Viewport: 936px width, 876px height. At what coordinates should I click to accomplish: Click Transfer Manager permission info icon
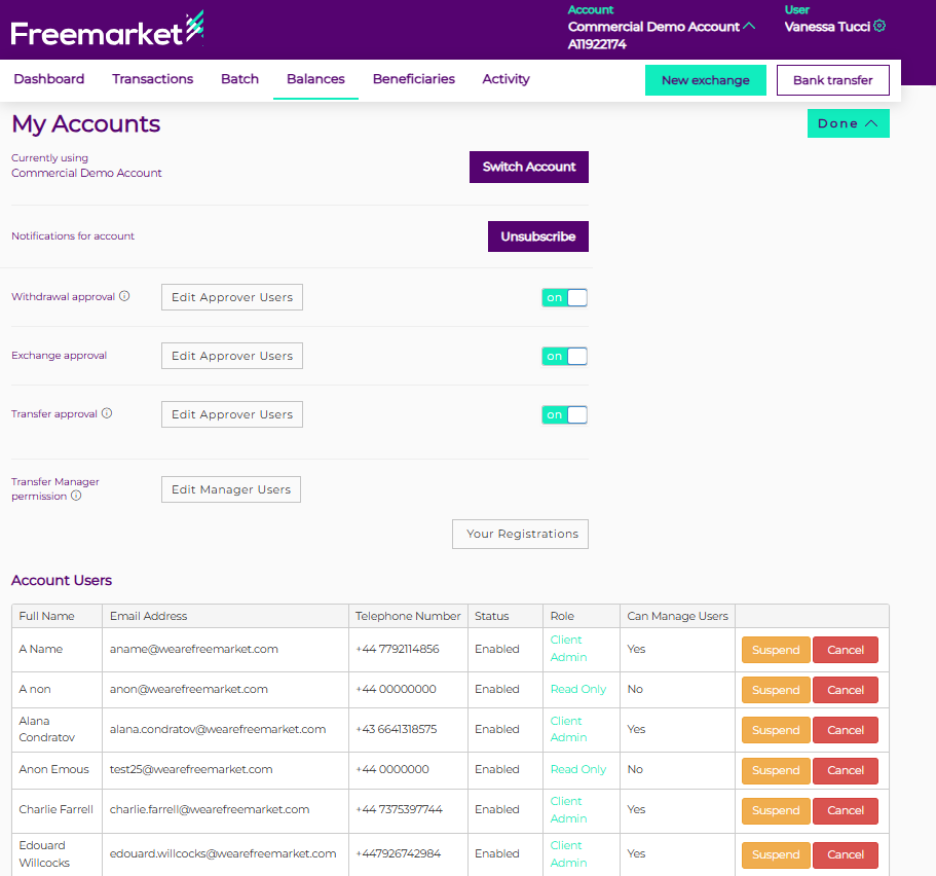coord(76,496)
